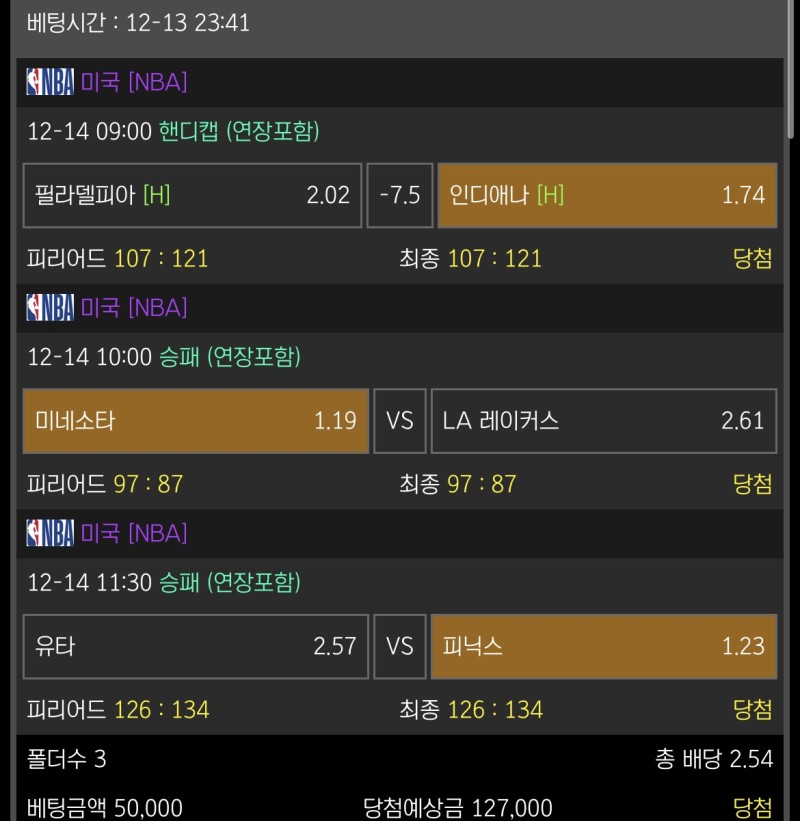Click the final score 107 : 121
Viewport: 800px width, 821px height.
[x=494, y=259]
